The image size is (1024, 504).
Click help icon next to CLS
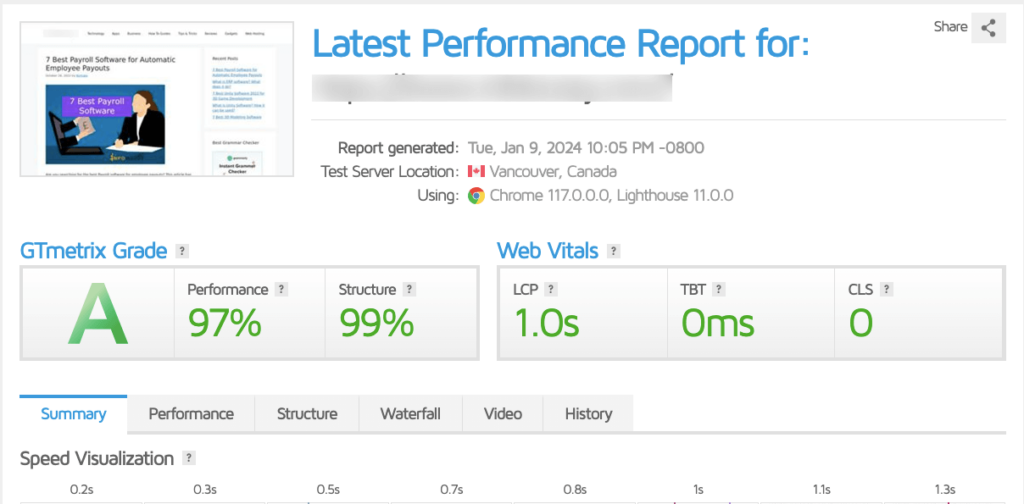click(x=887, y=290)
